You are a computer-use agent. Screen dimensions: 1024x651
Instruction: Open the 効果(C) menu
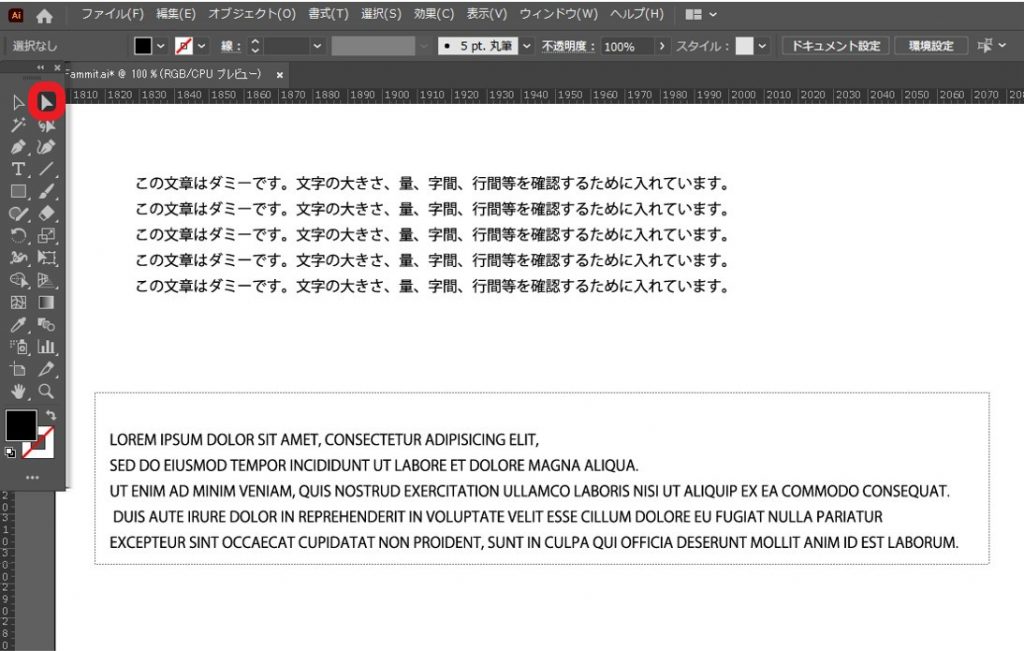click(x=434, y=14)
